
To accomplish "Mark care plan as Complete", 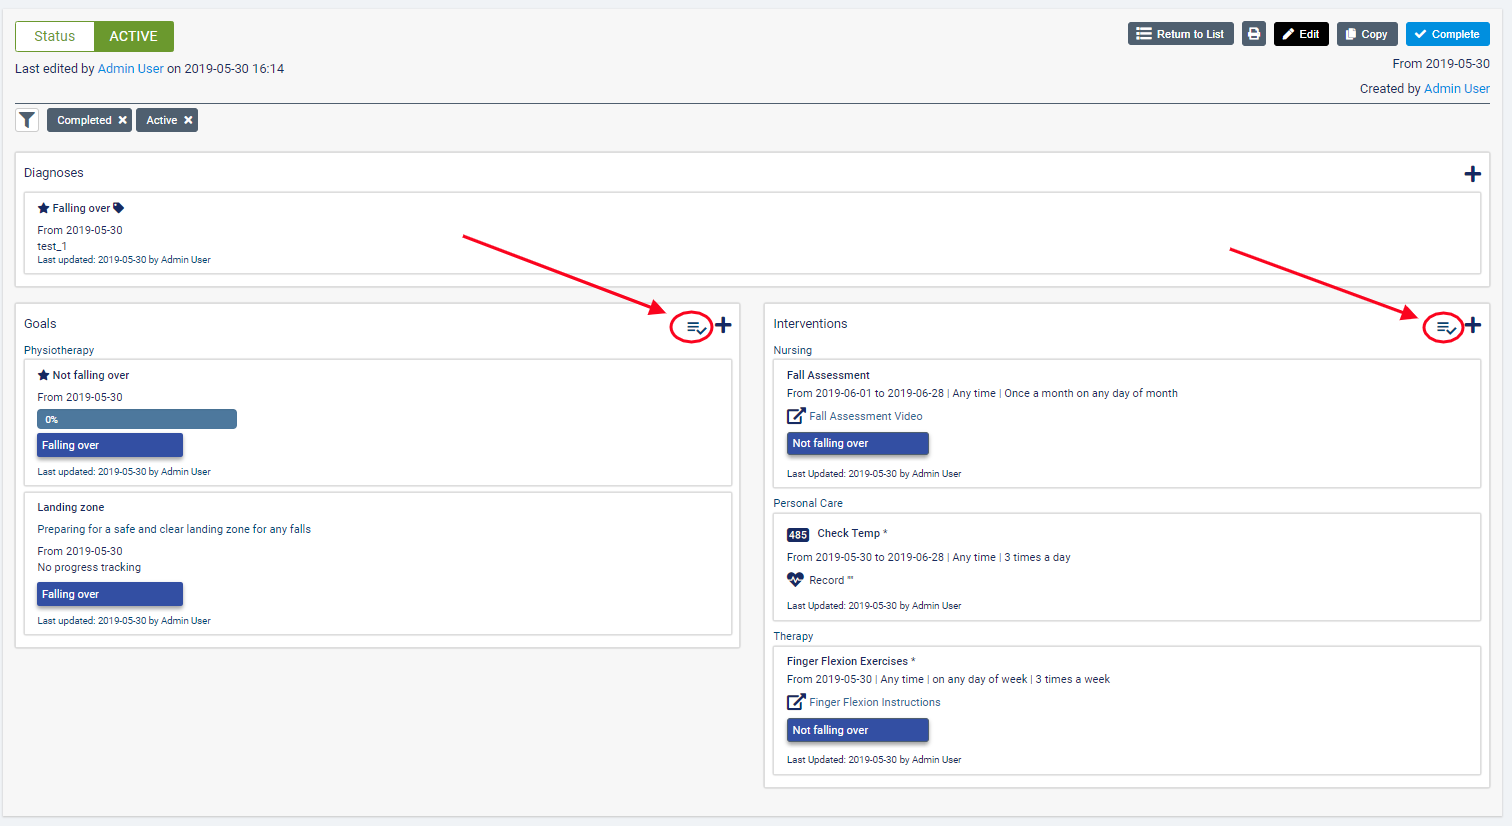I will coord(1447,34).
